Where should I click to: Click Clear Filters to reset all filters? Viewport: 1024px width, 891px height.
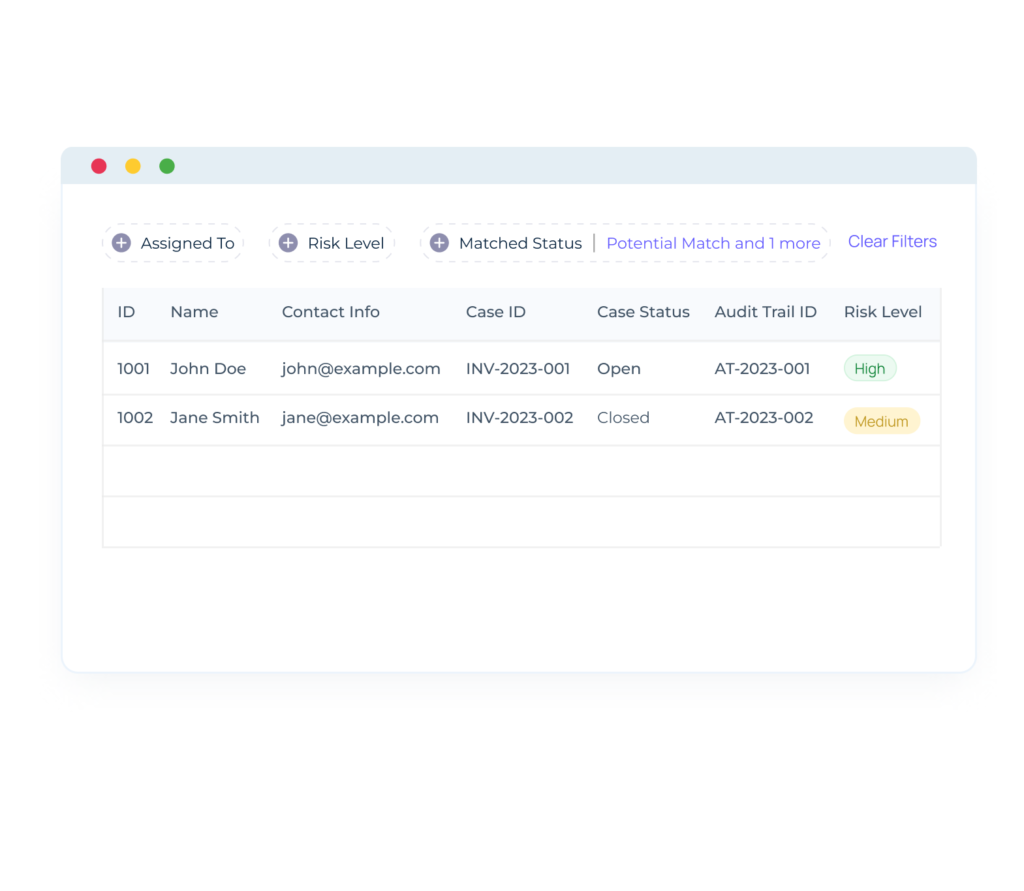coord(892,241)
